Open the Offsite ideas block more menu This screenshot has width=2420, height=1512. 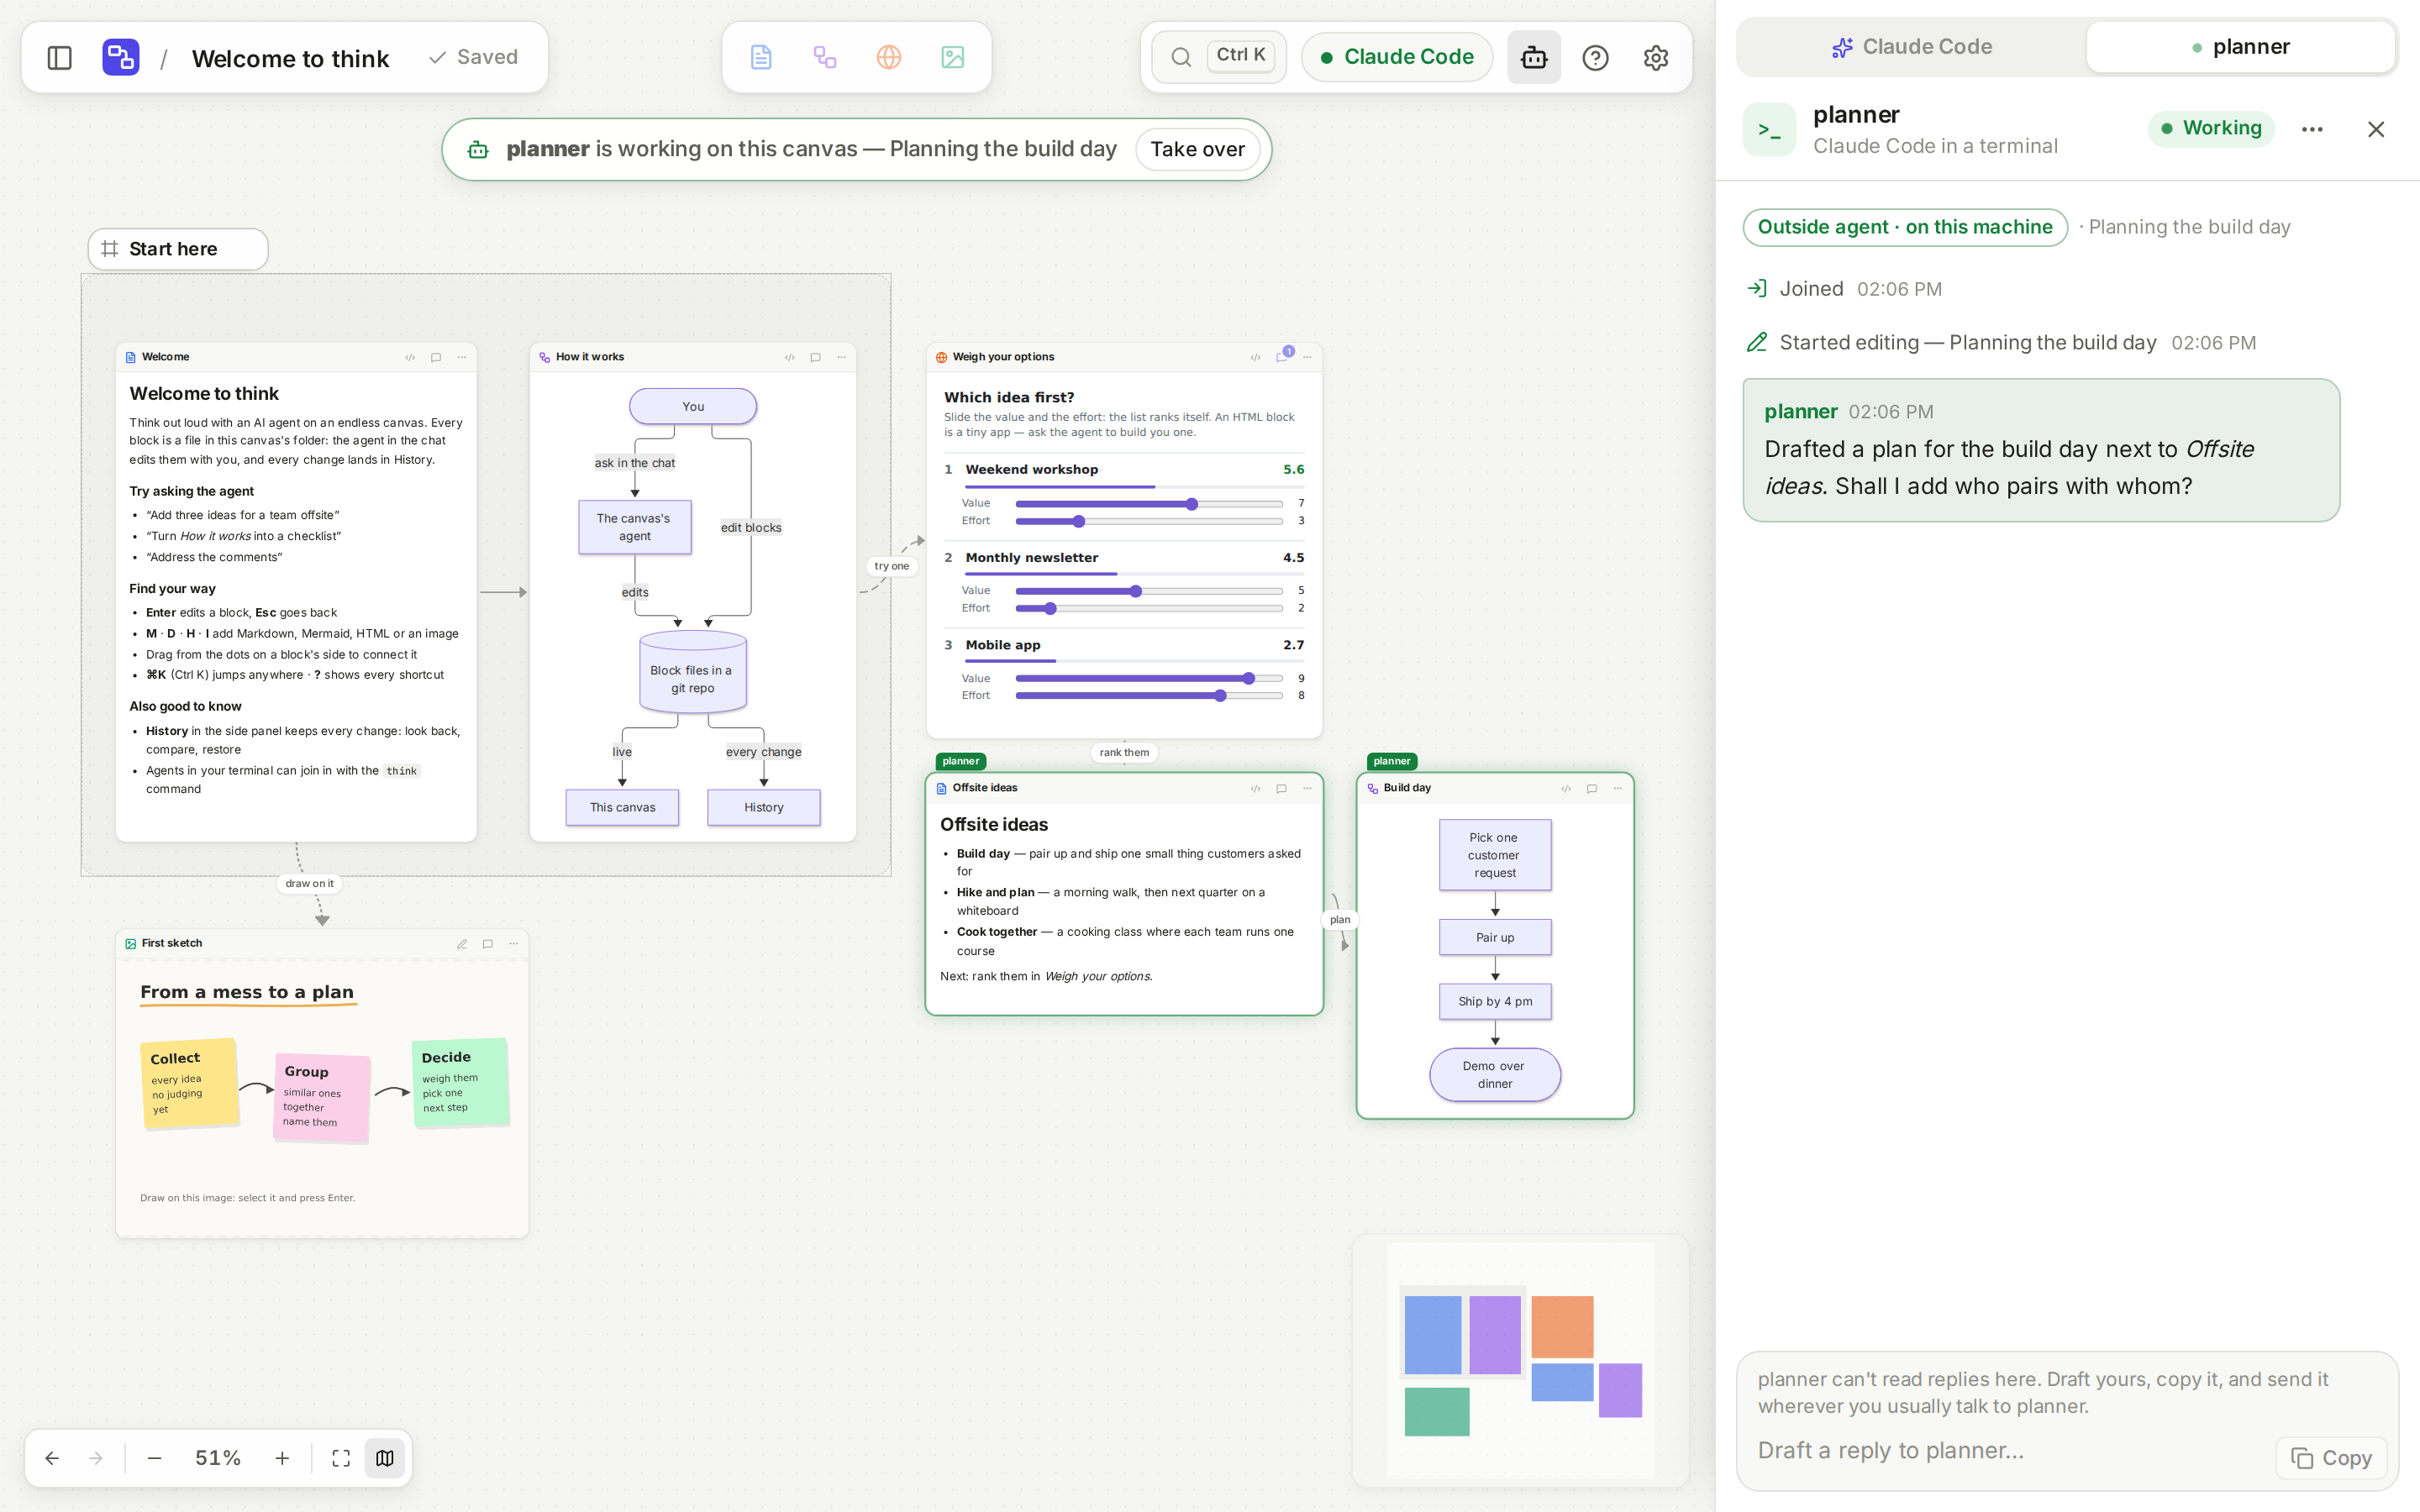click(x=1307, y=788)
